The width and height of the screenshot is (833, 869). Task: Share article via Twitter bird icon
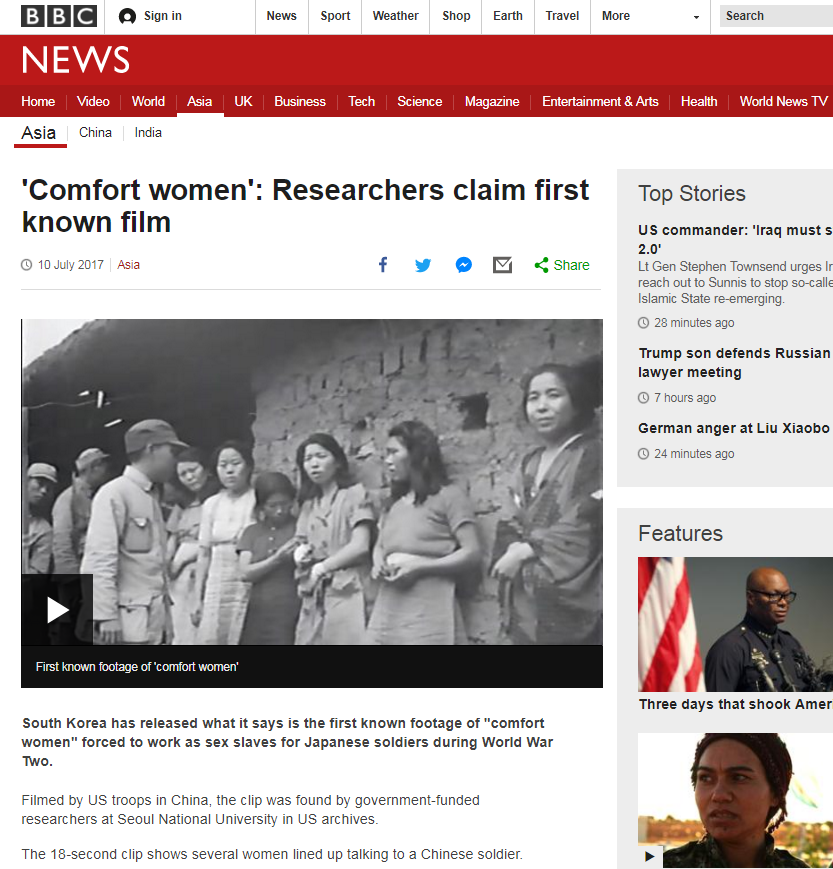pyautogui.click(x=423, y=265)
